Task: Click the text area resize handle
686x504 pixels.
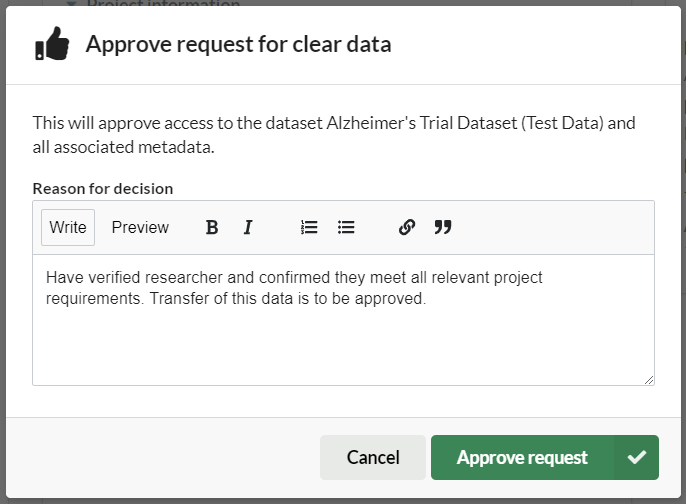Action: (x=649, y=379)
